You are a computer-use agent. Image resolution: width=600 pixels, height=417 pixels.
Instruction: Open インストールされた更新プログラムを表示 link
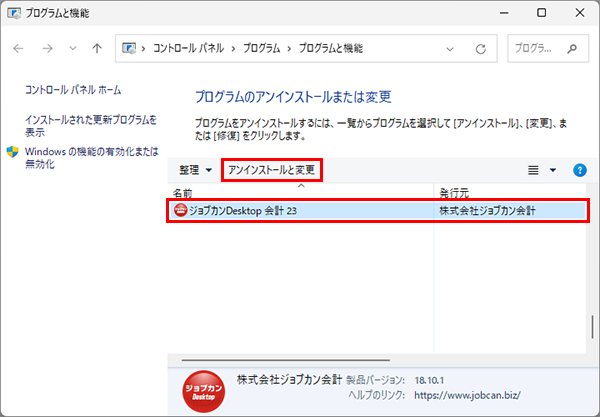(91, 126)
